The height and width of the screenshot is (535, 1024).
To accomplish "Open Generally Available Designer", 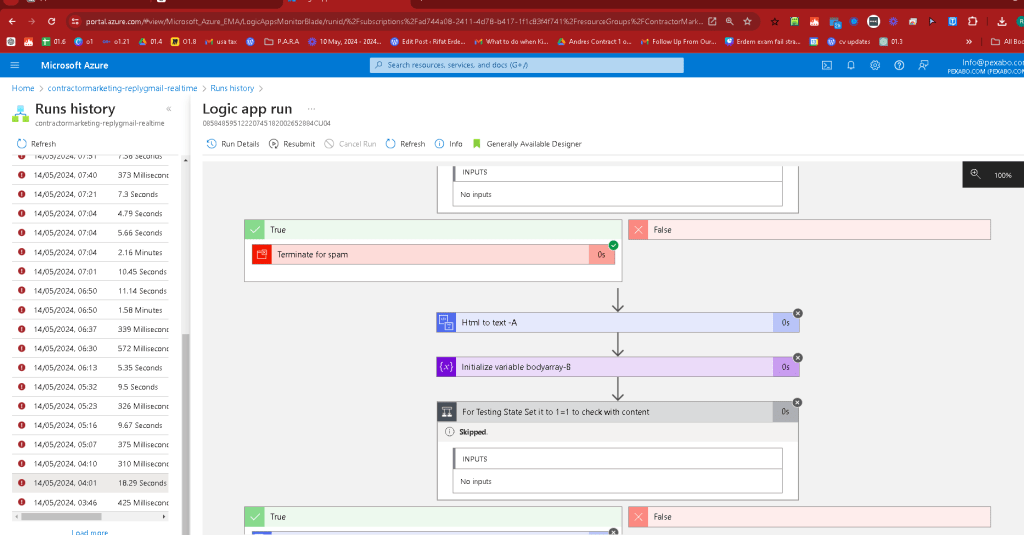I will [x=526, y=144].
